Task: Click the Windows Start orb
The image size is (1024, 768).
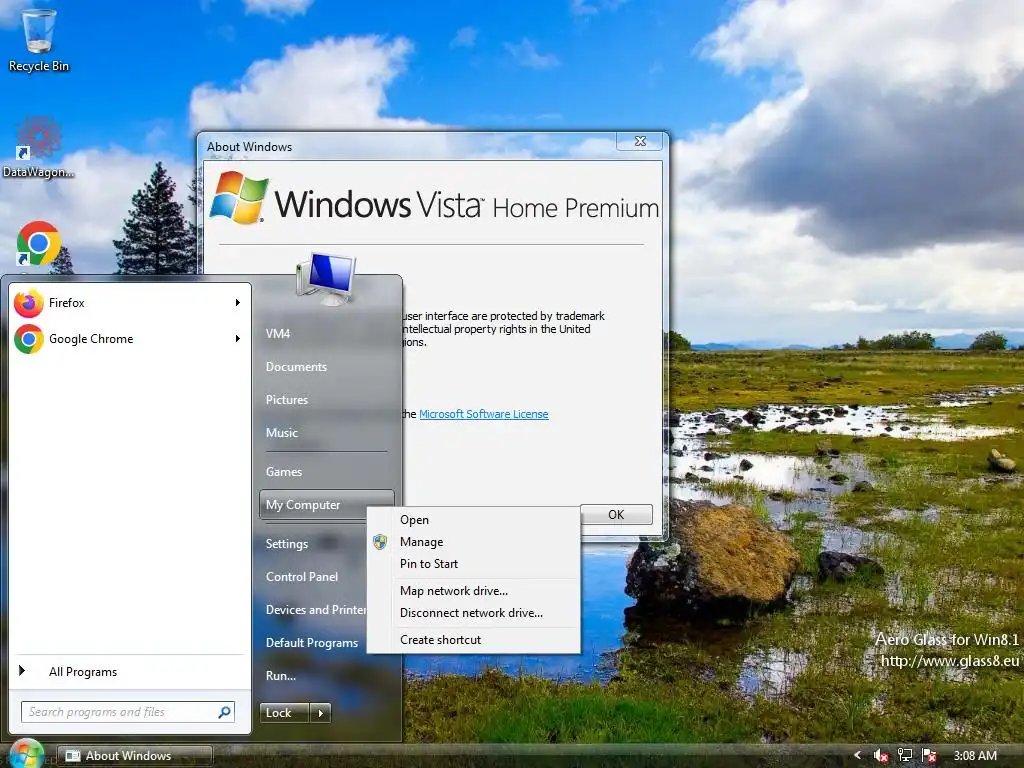Action: coord(26,754)
